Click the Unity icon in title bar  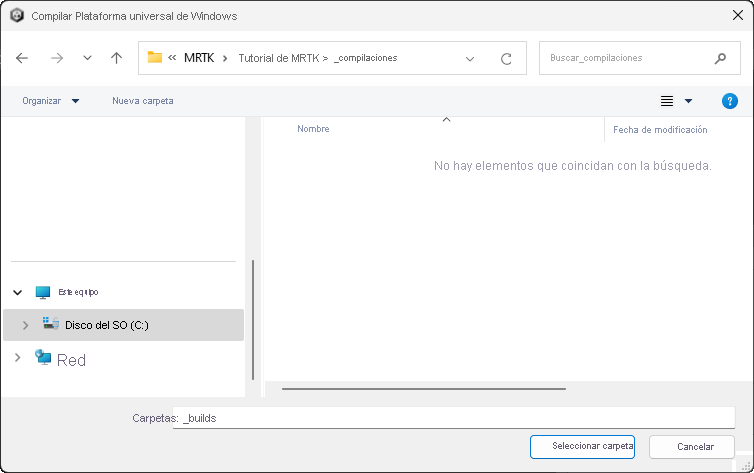[x=17, y=16]
